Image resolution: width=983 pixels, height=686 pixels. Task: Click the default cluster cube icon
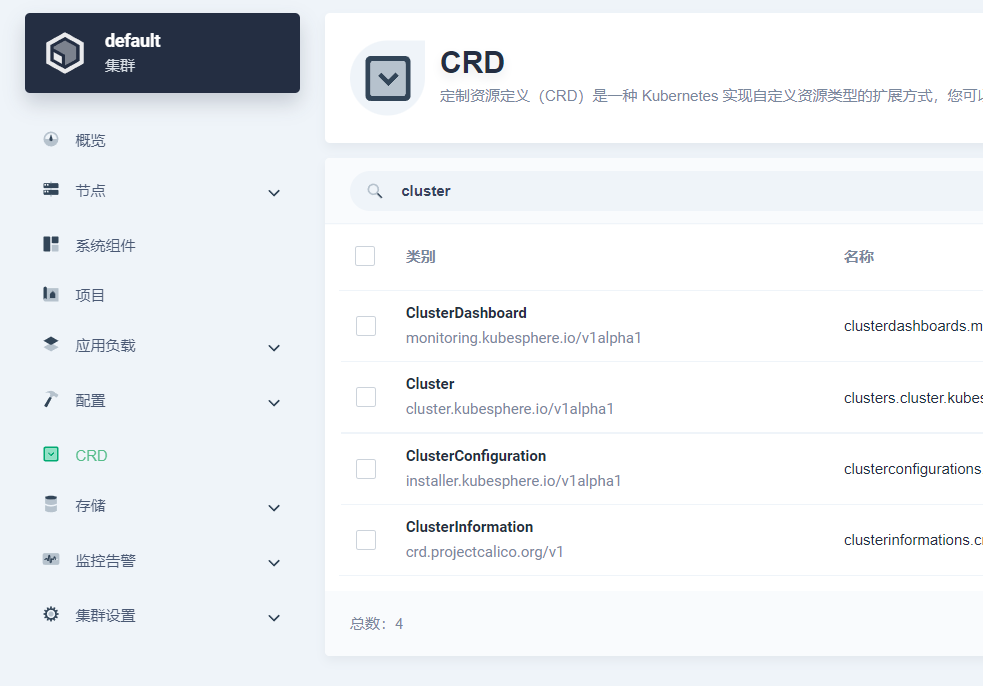click(x=65, y=53)
